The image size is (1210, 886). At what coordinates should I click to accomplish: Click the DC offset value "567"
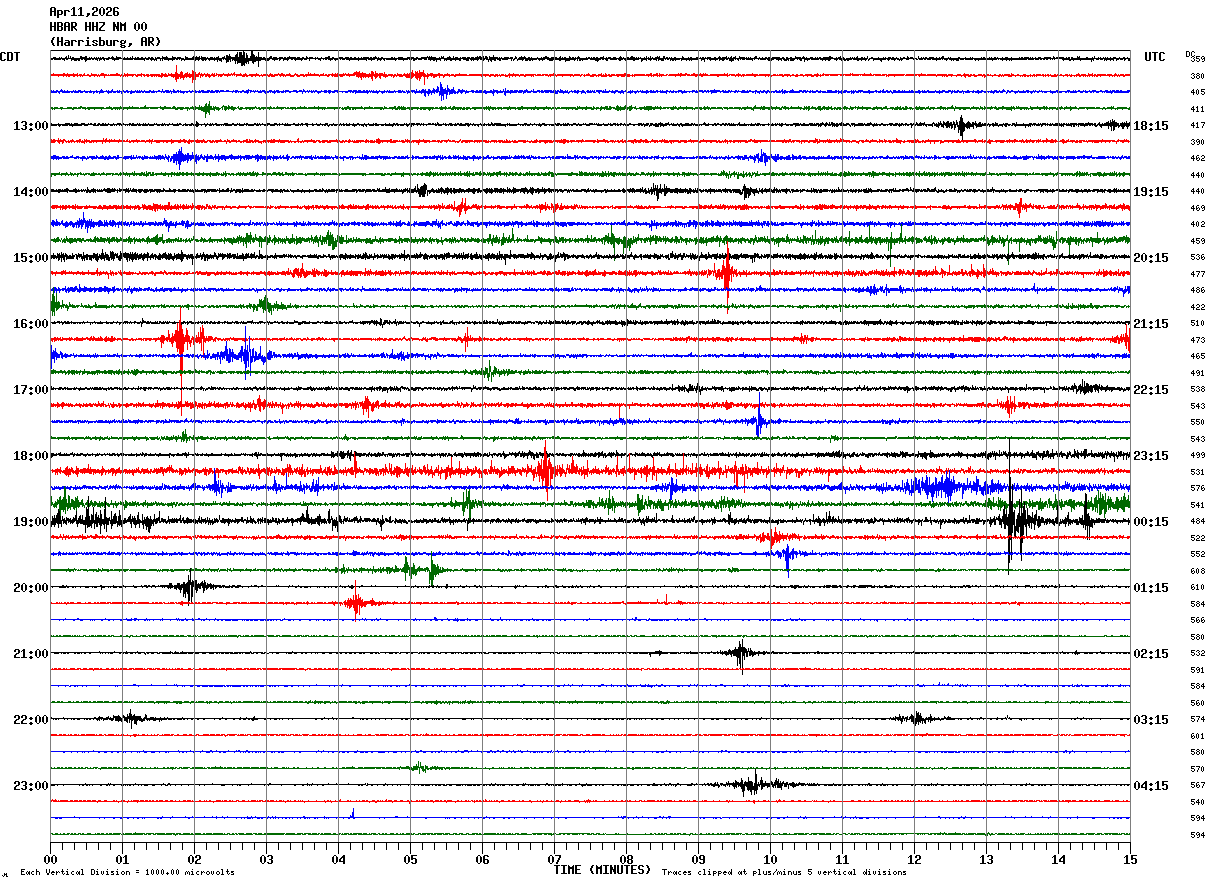pos(1197,786)
